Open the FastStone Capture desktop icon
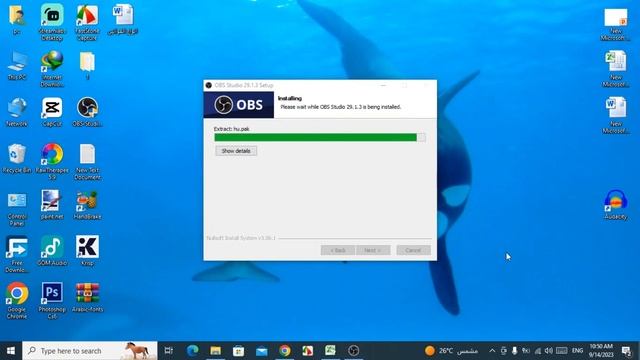 87,22
